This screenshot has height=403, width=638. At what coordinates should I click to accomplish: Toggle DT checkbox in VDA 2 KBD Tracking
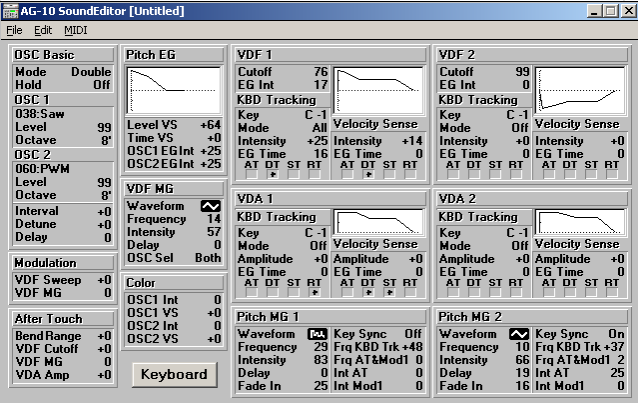[474, 292]
